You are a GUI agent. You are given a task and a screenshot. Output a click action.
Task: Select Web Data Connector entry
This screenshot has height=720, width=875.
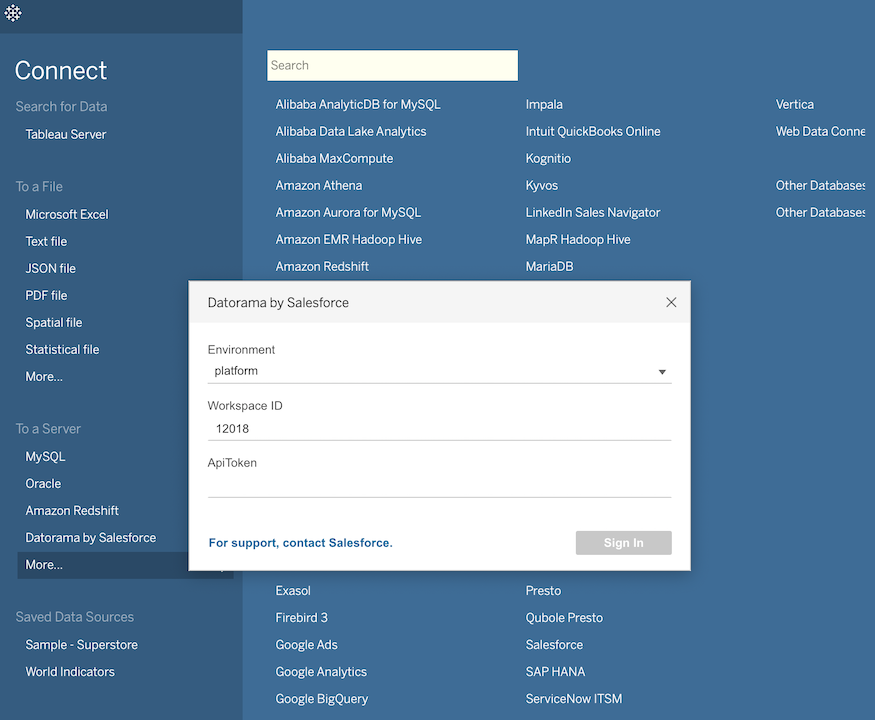click(x=820, y=132)
